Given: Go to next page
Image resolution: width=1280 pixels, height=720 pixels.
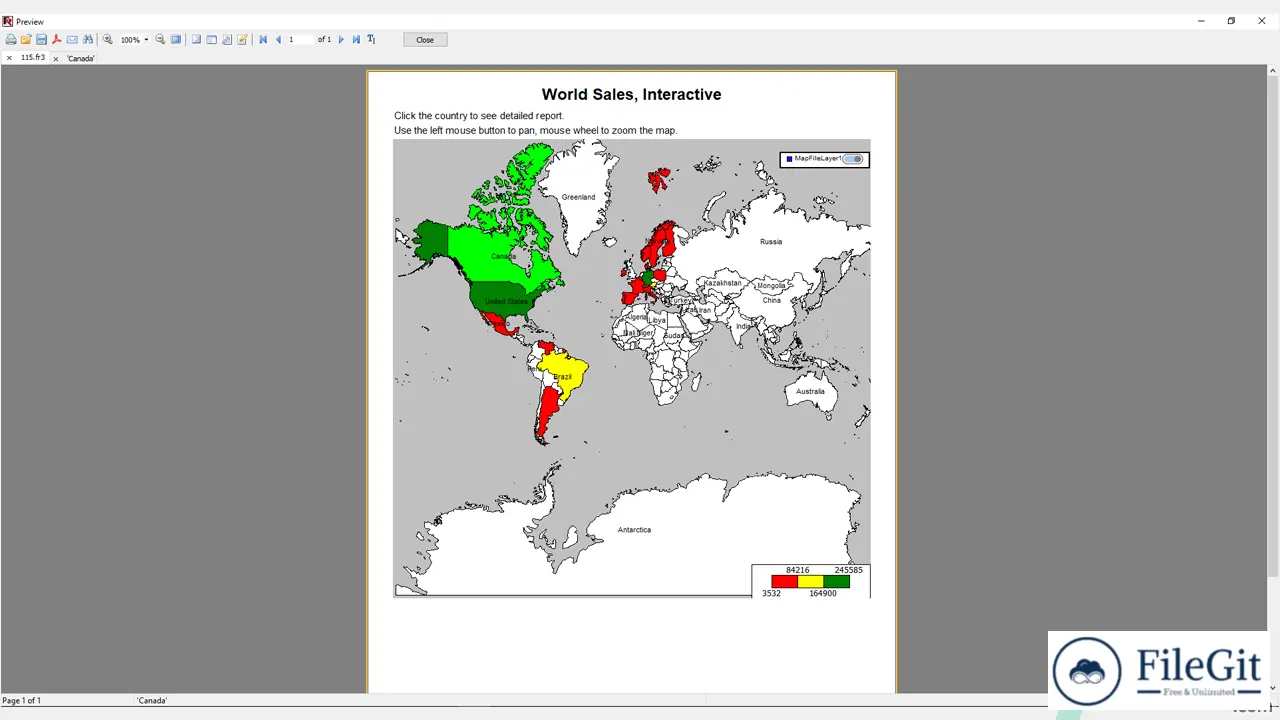Looking at the screenshot, I should pos(341,40).
